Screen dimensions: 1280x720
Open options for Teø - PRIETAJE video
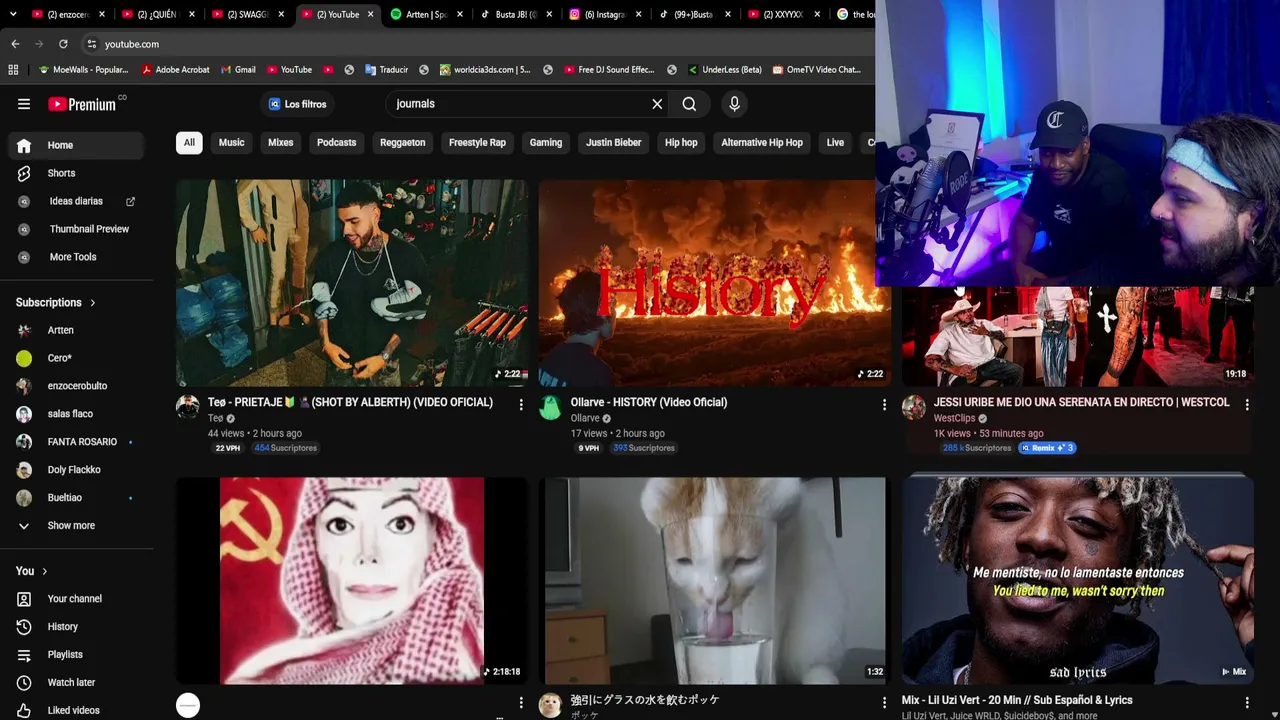click(x=521, y=404)
